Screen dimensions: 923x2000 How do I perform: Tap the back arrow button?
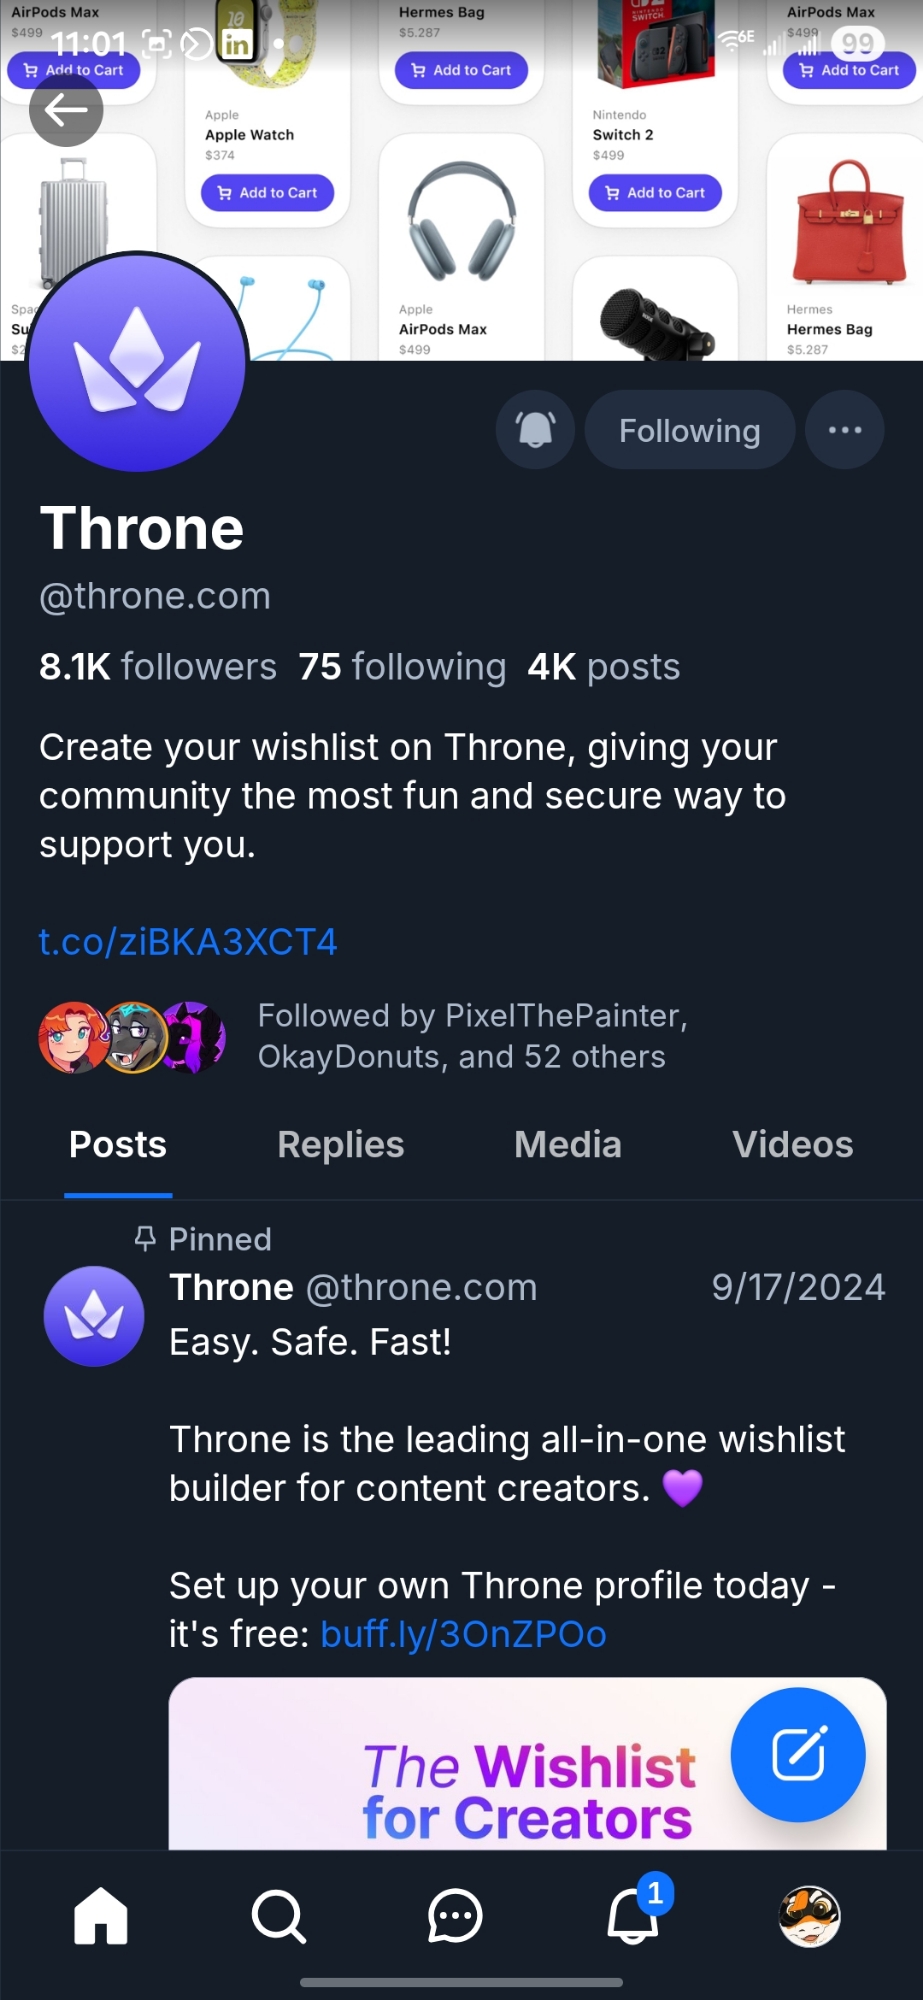[x=66, y=110]
